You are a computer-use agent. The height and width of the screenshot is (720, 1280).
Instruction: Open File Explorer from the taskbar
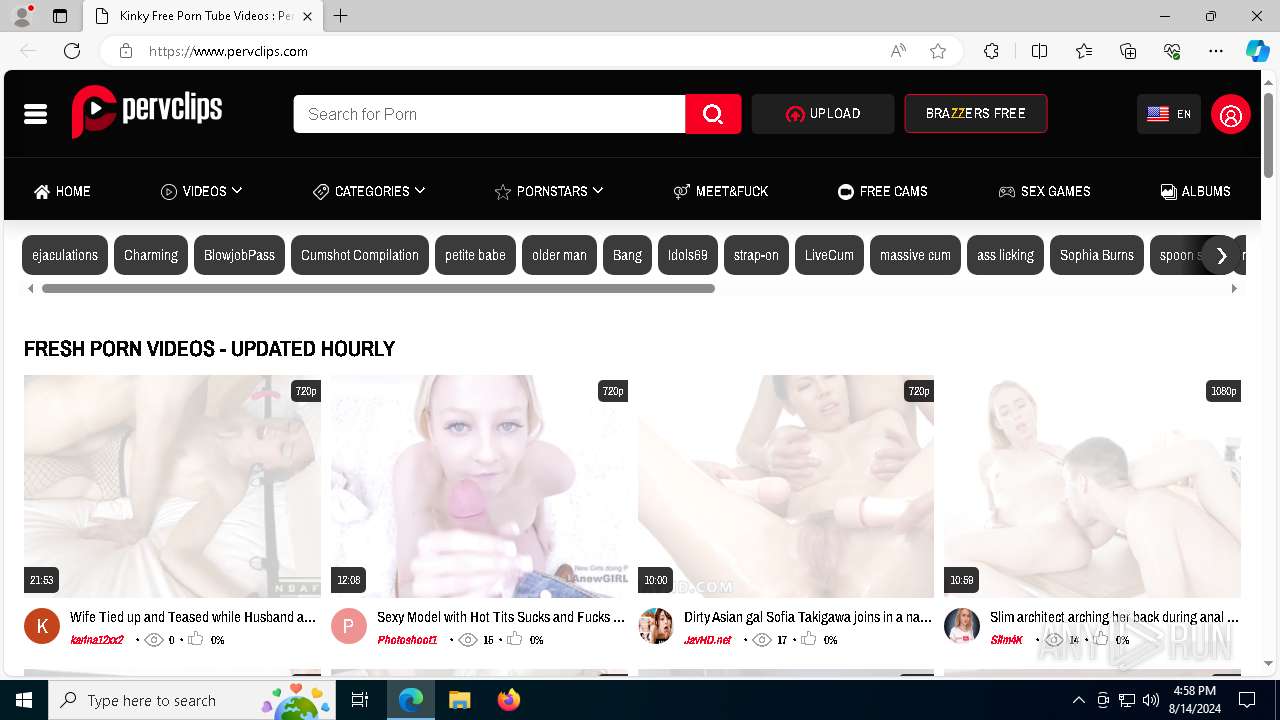[459, 700]
